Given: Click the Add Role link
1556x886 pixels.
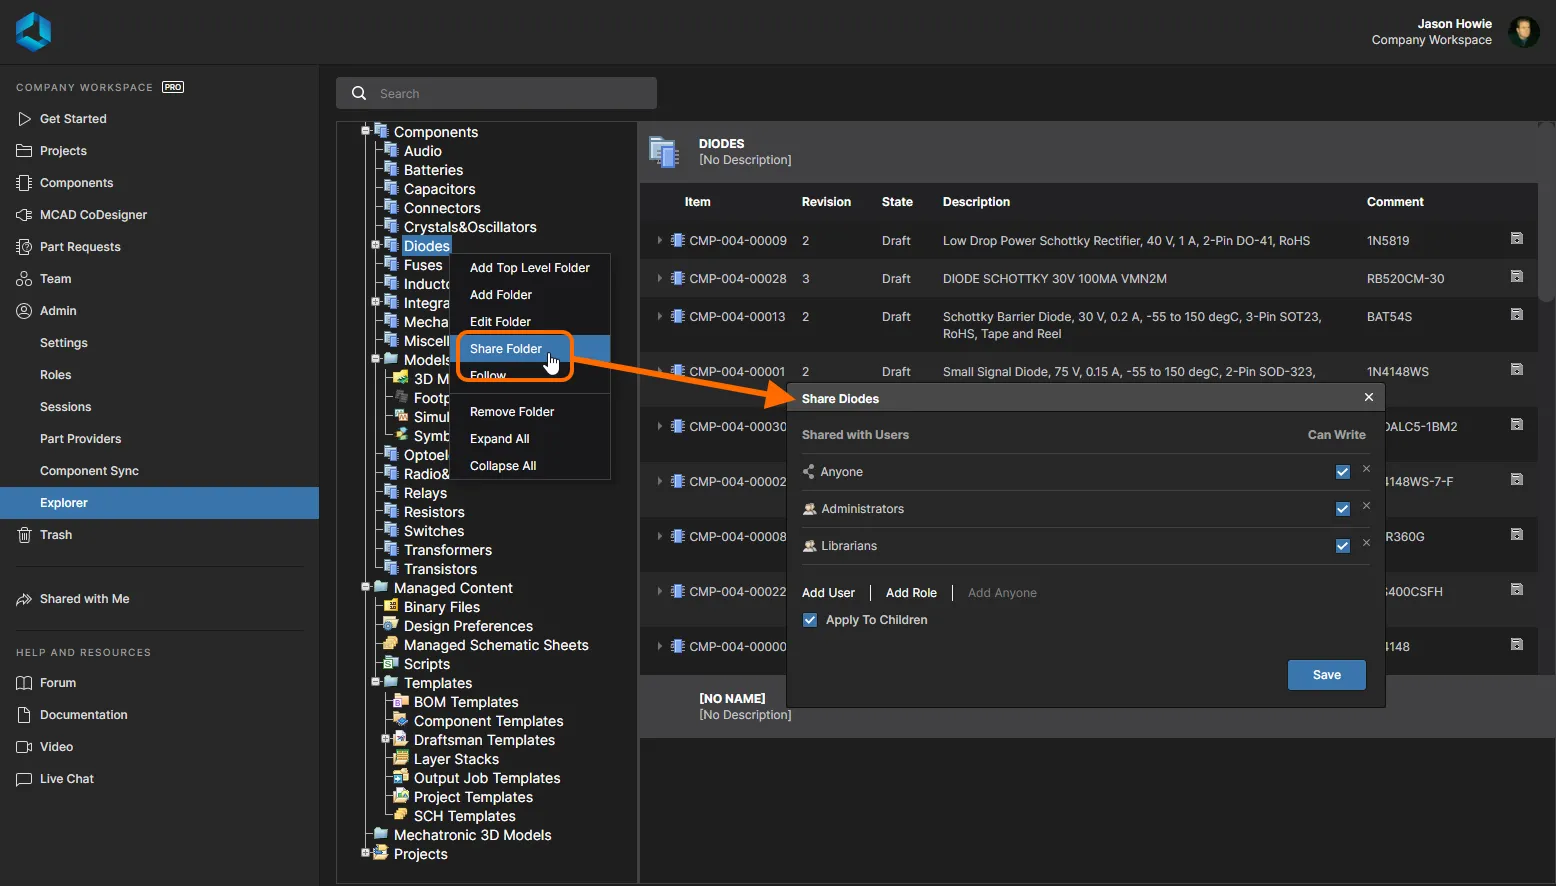Looking at the screenshot, I should [x=911, y=593].
